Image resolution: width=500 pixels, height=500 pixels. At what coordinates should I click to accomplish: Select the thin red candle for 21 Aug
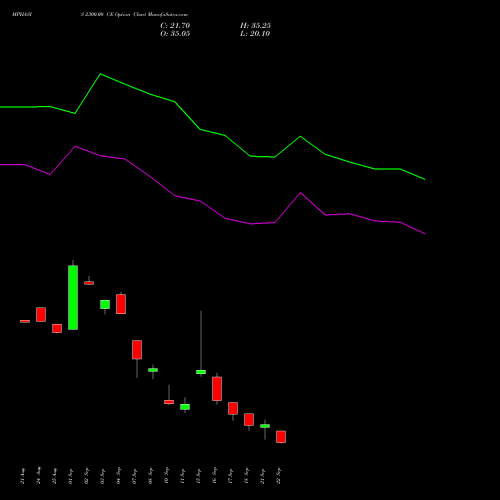(x=25, y=321)
